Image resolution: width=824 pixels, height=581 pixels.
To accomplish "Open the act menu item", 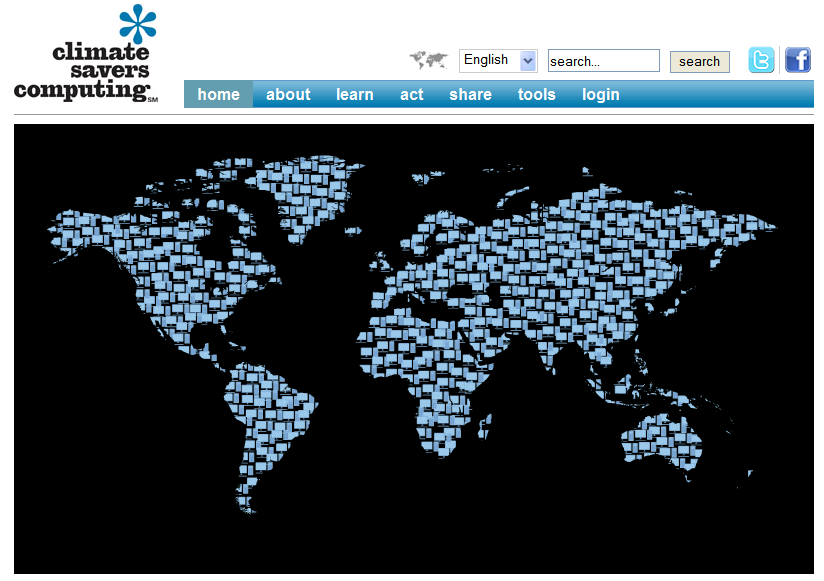I will 411,95.
